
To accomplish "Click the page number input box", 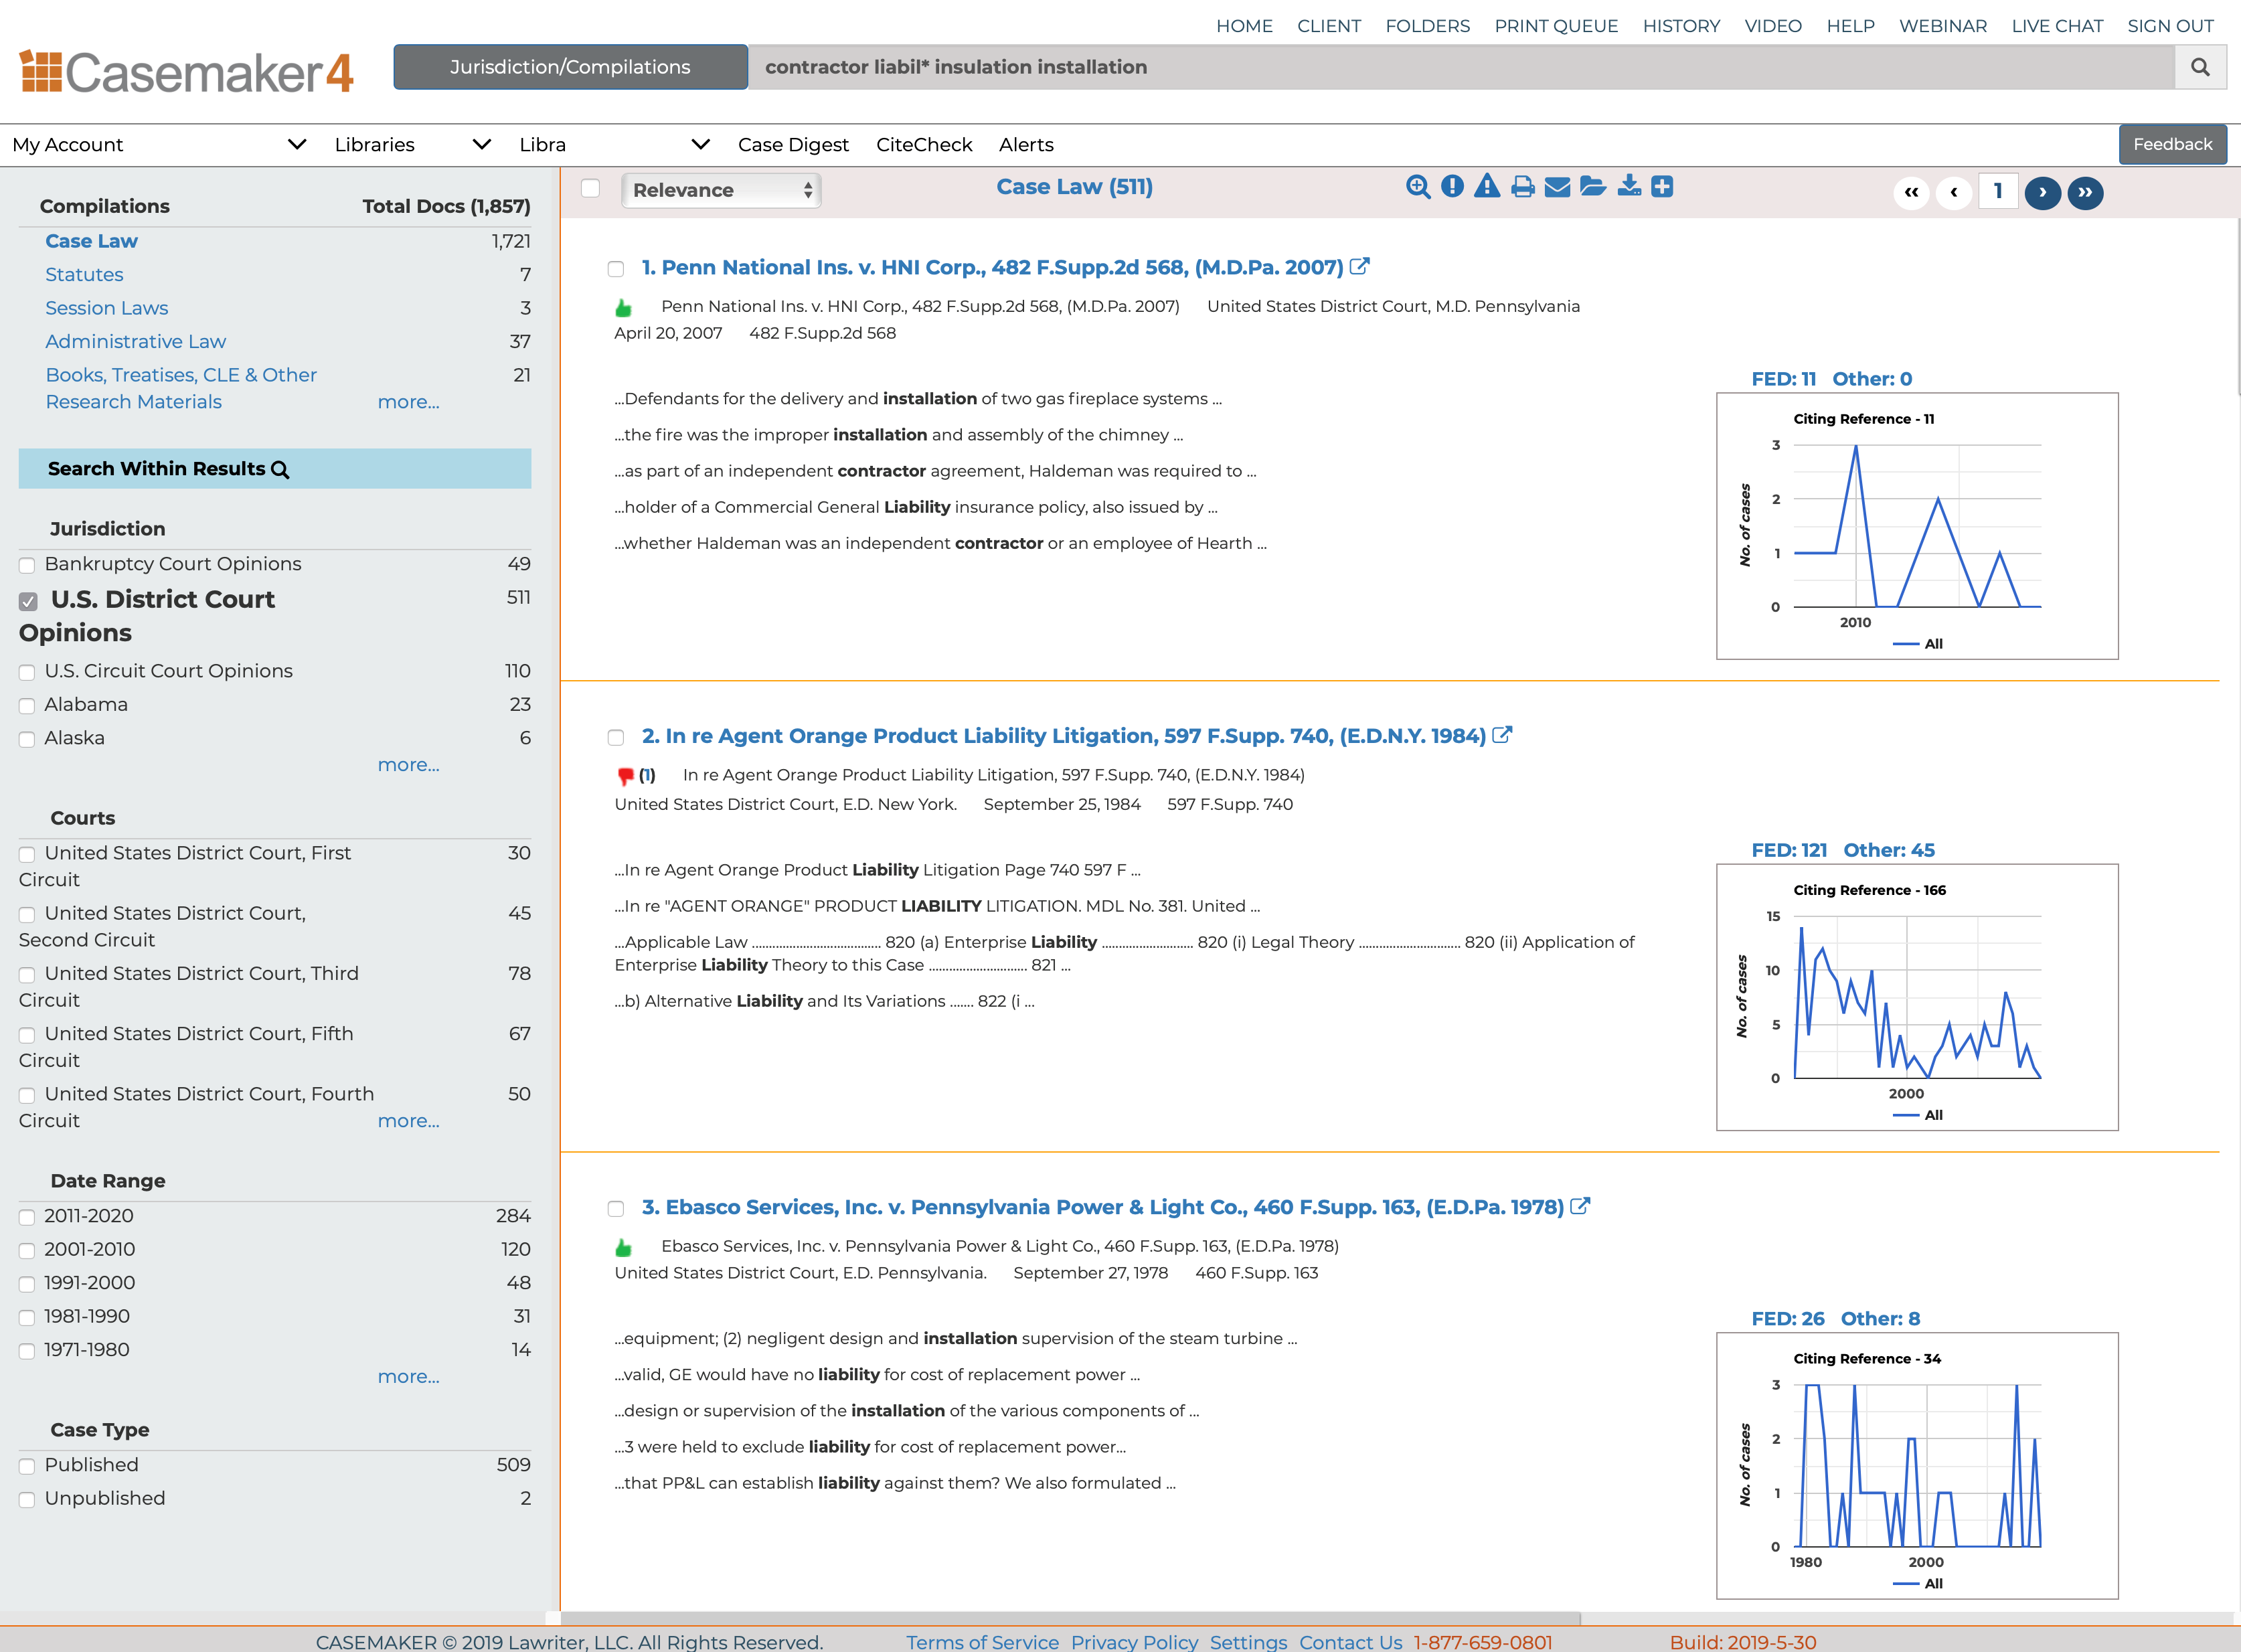I will click(x=1997, y=191).
